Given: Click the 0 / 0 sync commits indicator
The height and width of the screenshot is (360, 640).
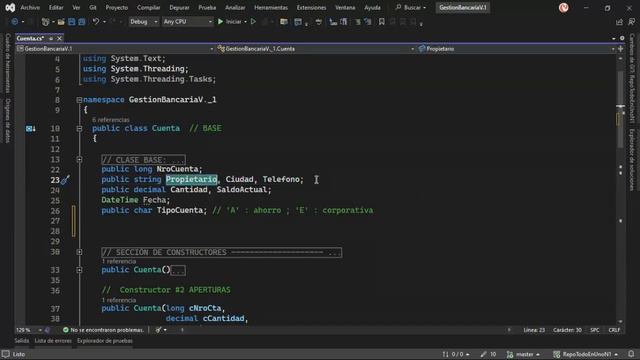Looking at the screenshot, I should 456,354.
